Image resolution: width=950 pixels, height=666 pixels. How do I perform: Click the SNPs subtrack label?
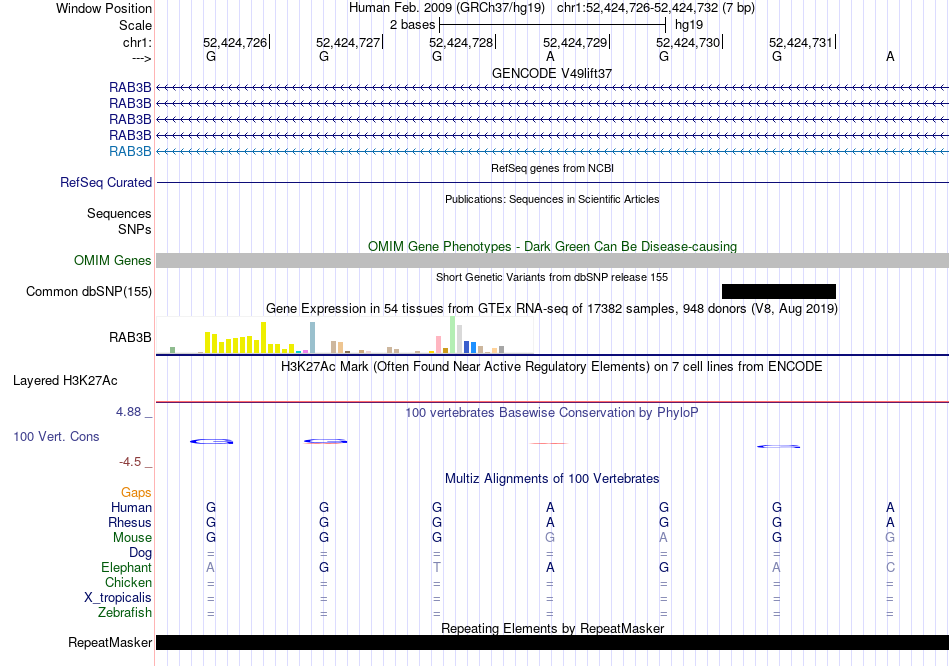(x=135, y=230)
